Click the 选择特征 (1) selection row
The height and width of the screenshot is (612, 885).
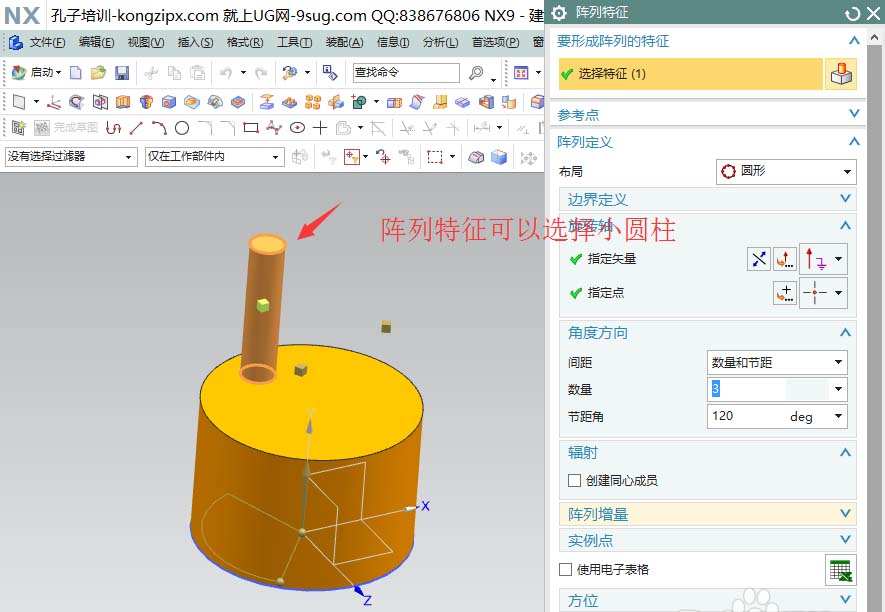pos(690,74)
